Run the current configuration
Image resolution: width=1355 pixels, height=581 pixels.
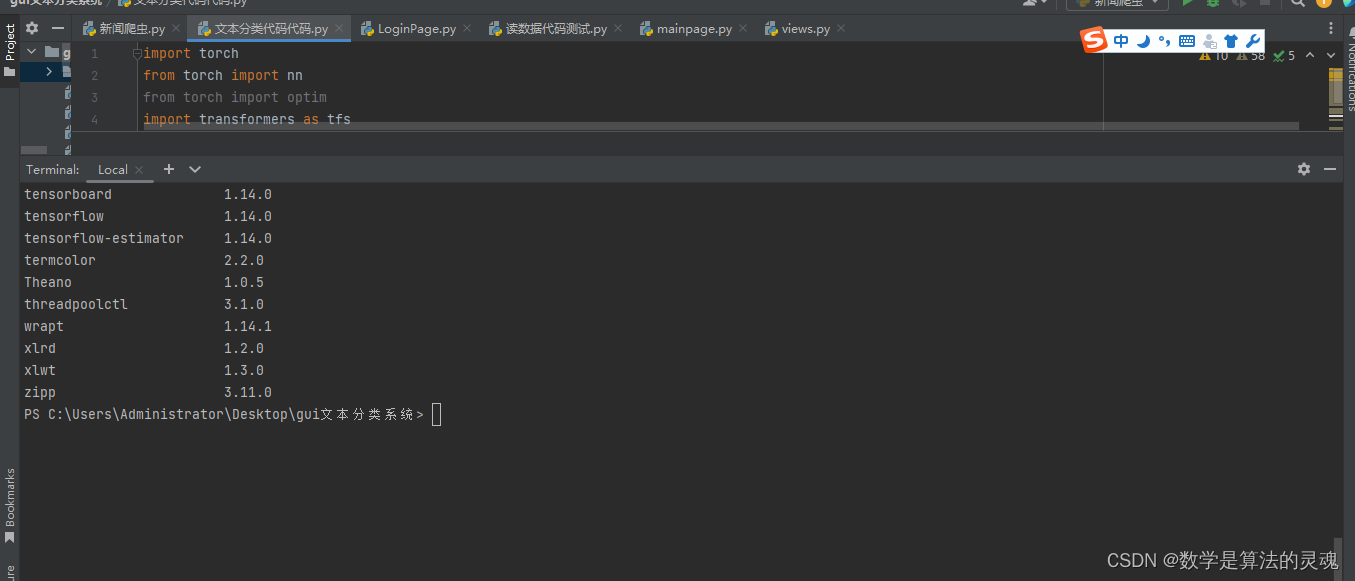pos(1188,3)
